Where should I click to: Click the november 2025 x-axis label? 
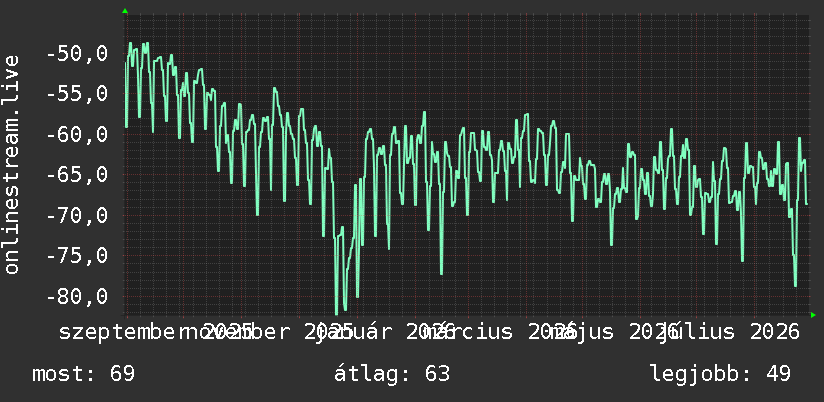click(x=268, y=332)
